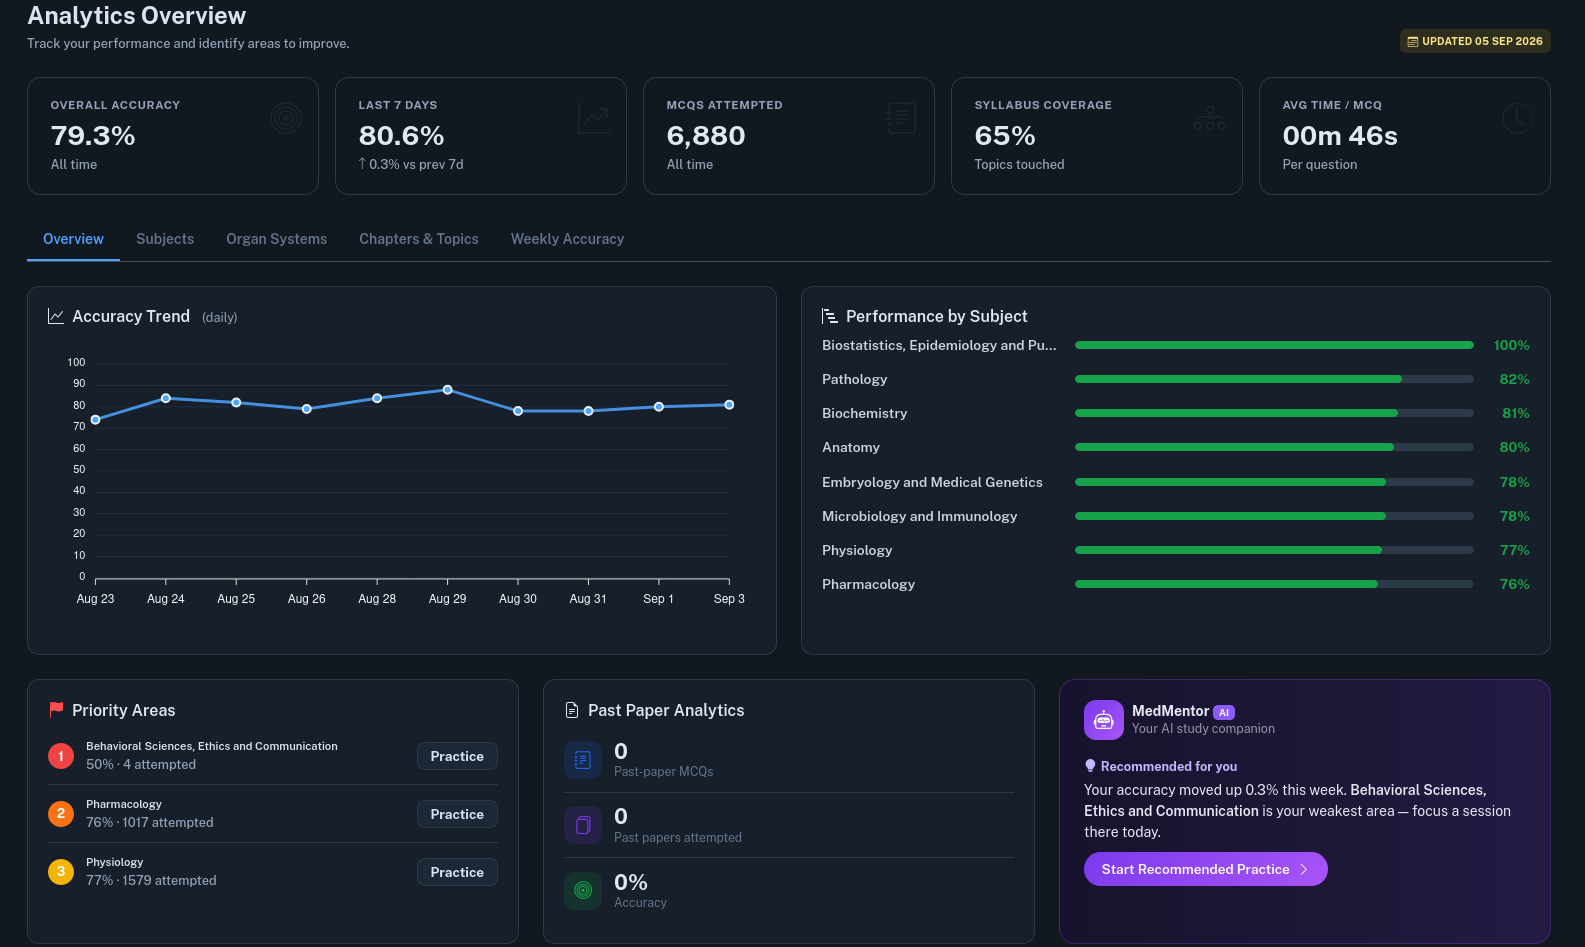
Task: Open the Weekly Accuracy tab
Action: click(567, 239)
